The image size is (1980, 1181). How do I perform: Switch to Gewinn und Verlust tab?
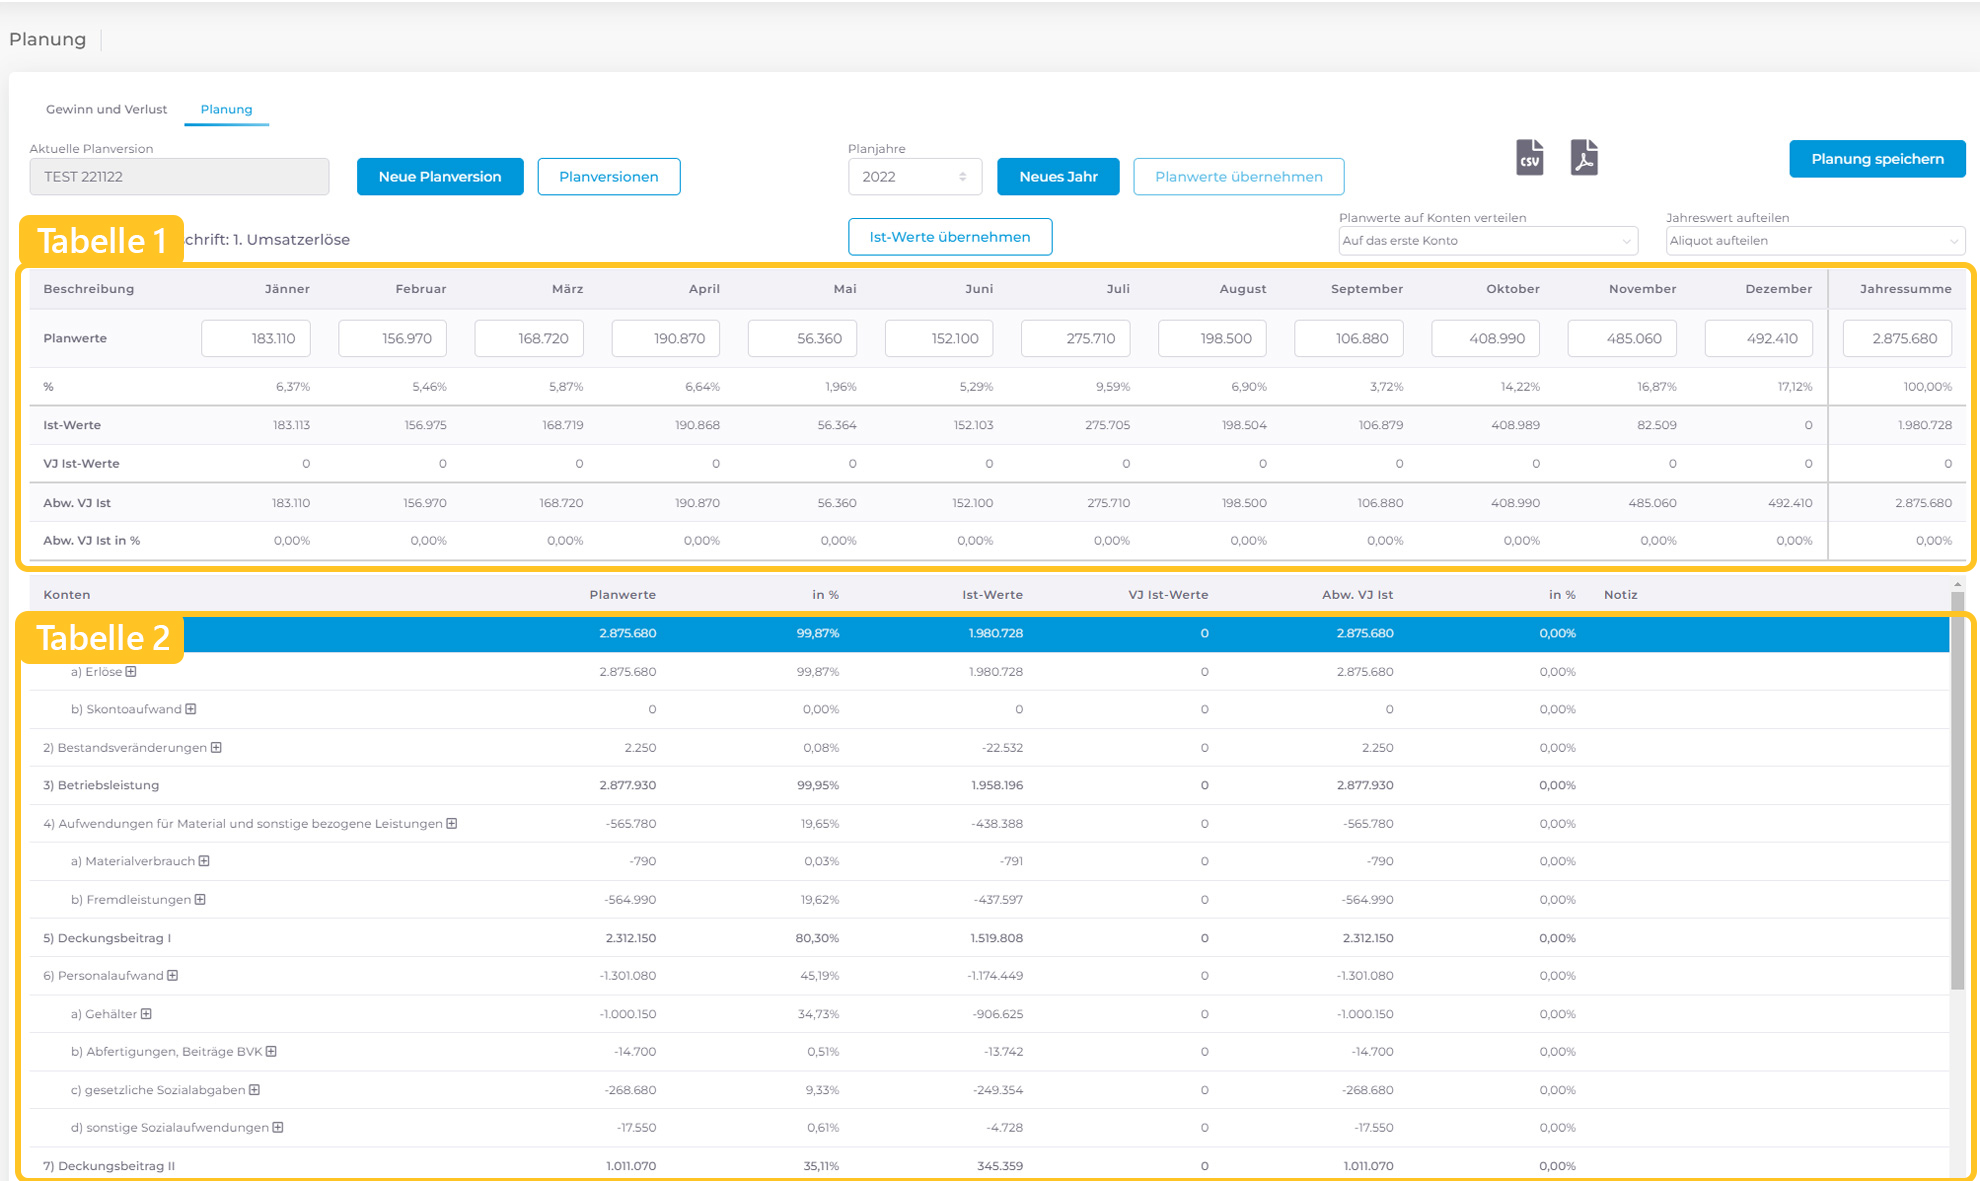click(106, 109)
